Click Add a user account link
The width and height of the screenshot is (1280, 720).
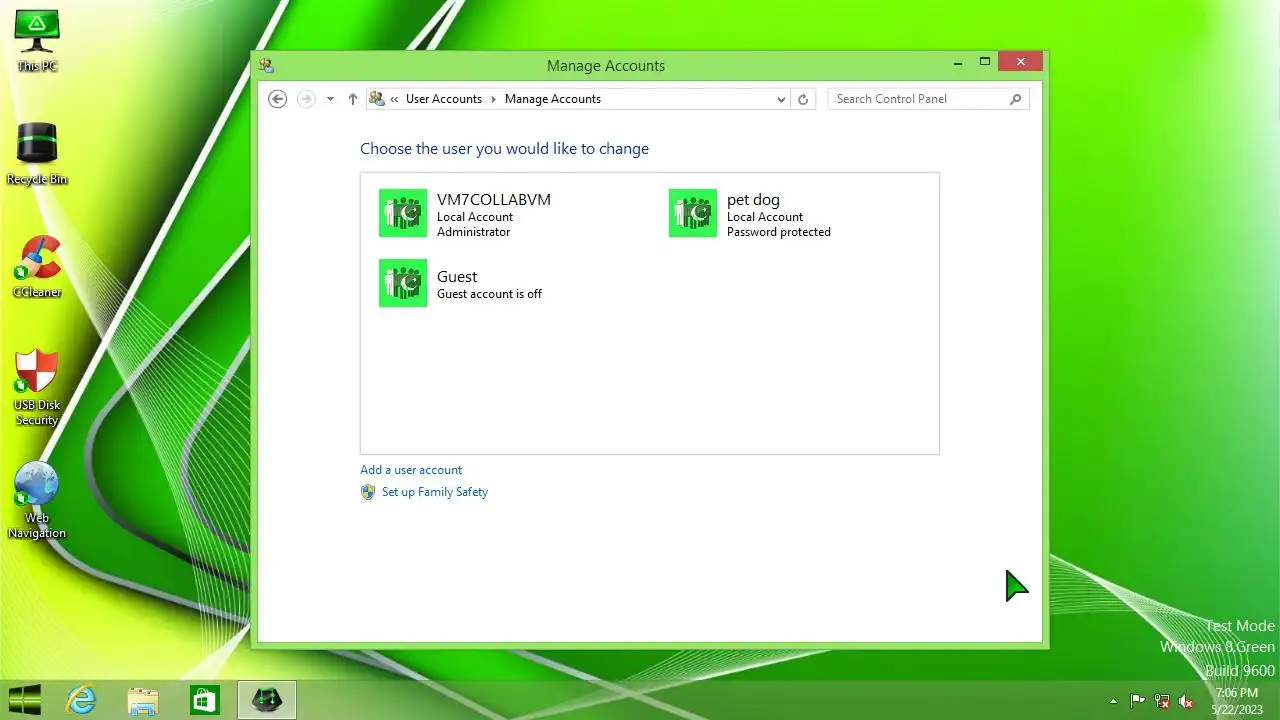click(411, 470)
